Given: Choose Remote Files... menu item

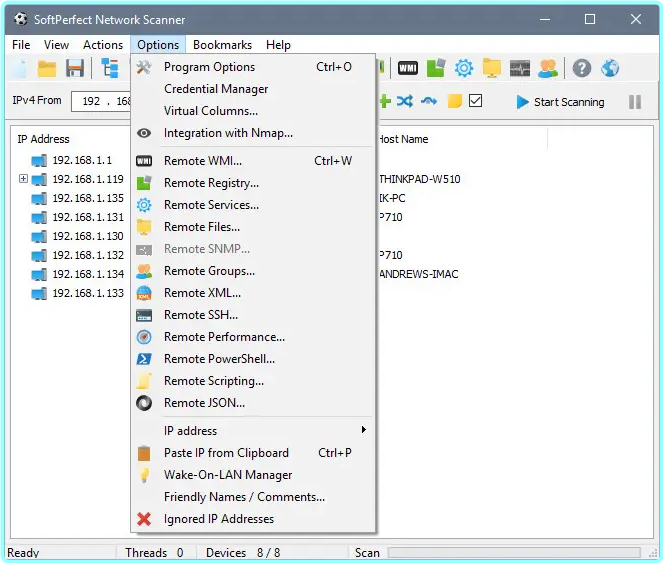Looking at the screenshot, I should click(x=253, y=227).
